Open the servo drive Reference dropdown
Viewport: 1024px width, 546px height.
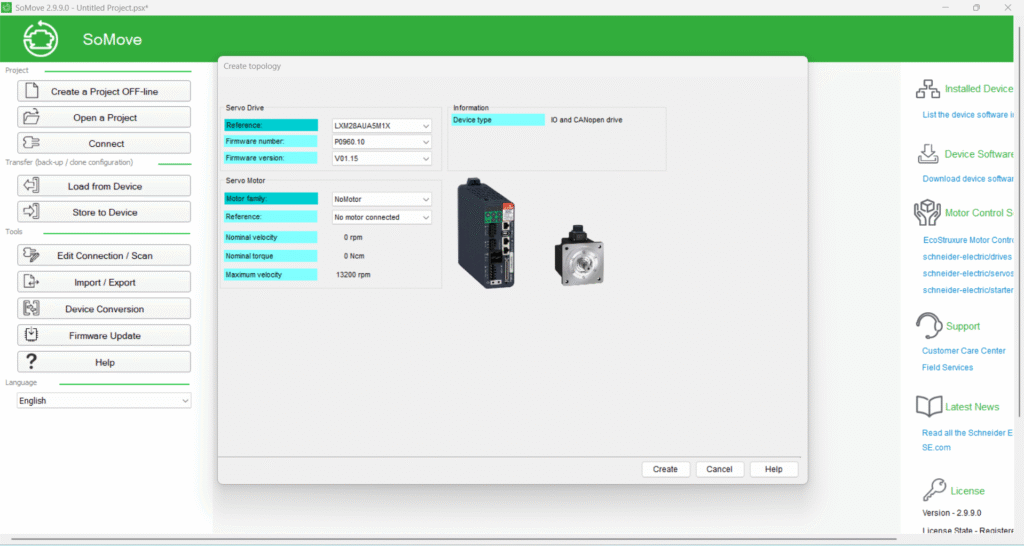click(x=381, y=126)
